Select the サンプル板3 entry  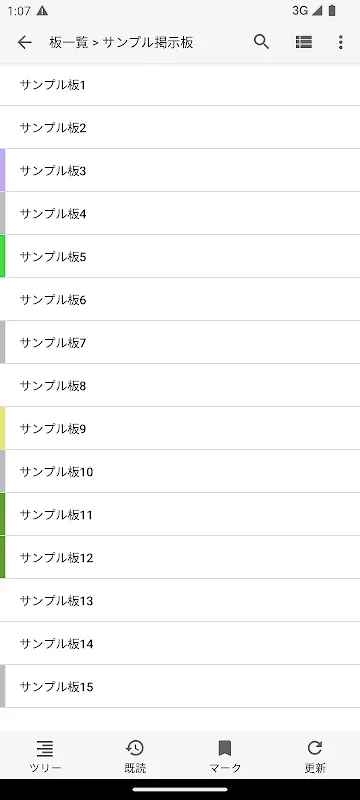click(180, 170)
